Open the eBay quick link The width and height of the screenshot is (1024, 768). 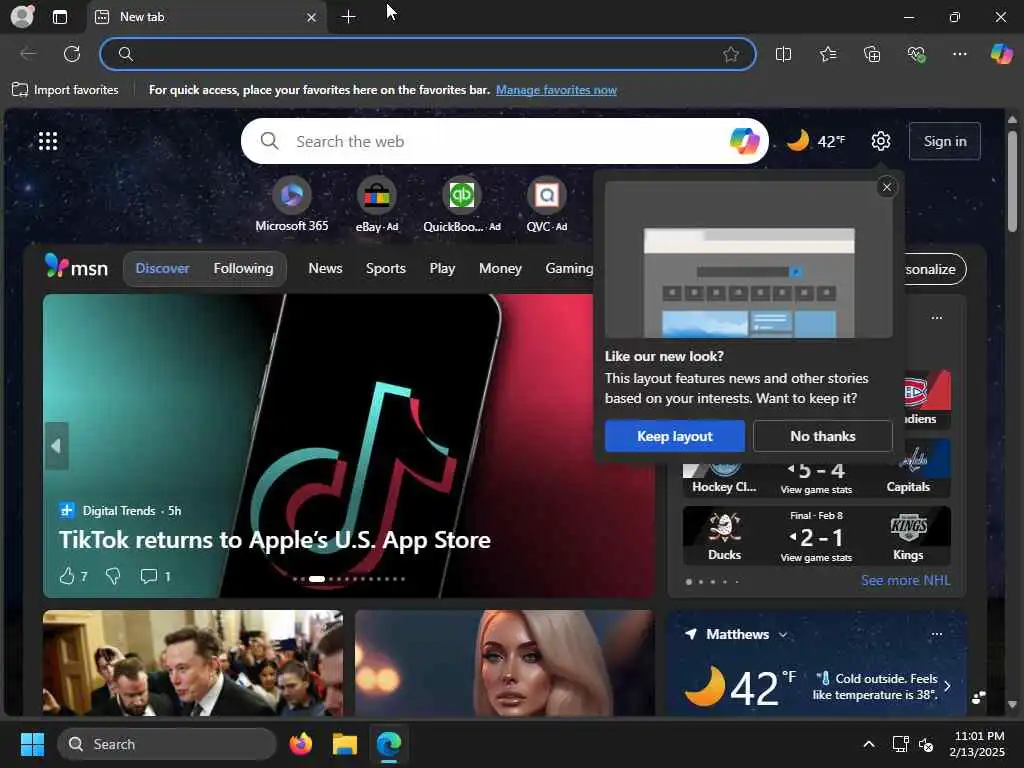[377, 204]
